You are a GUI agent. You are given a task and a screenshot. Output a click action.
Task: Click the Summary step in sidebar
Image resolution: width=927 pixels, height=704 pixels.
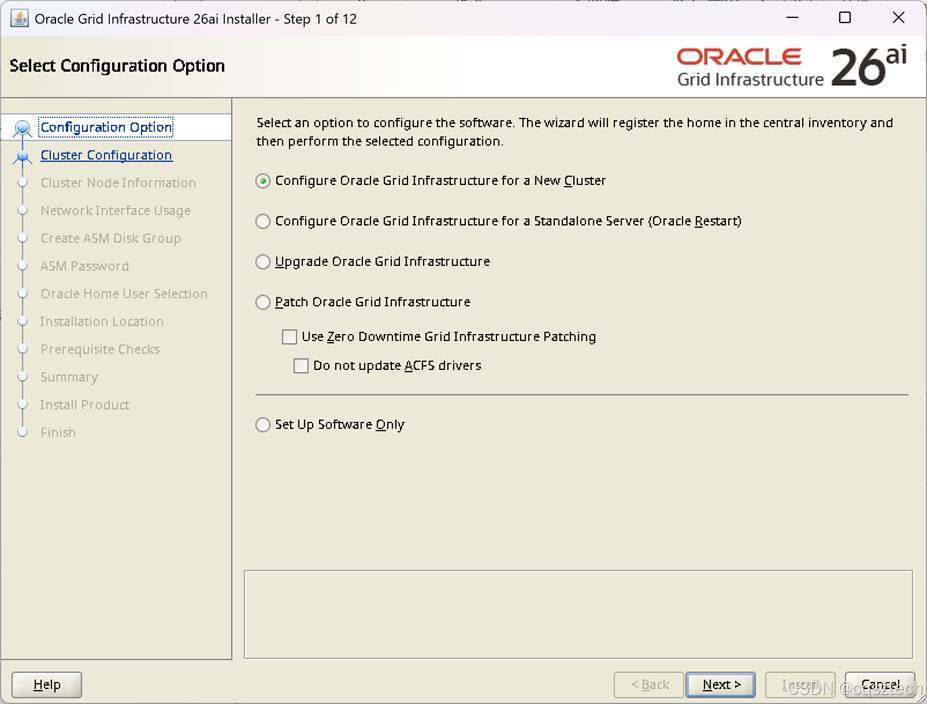[69, 377]
